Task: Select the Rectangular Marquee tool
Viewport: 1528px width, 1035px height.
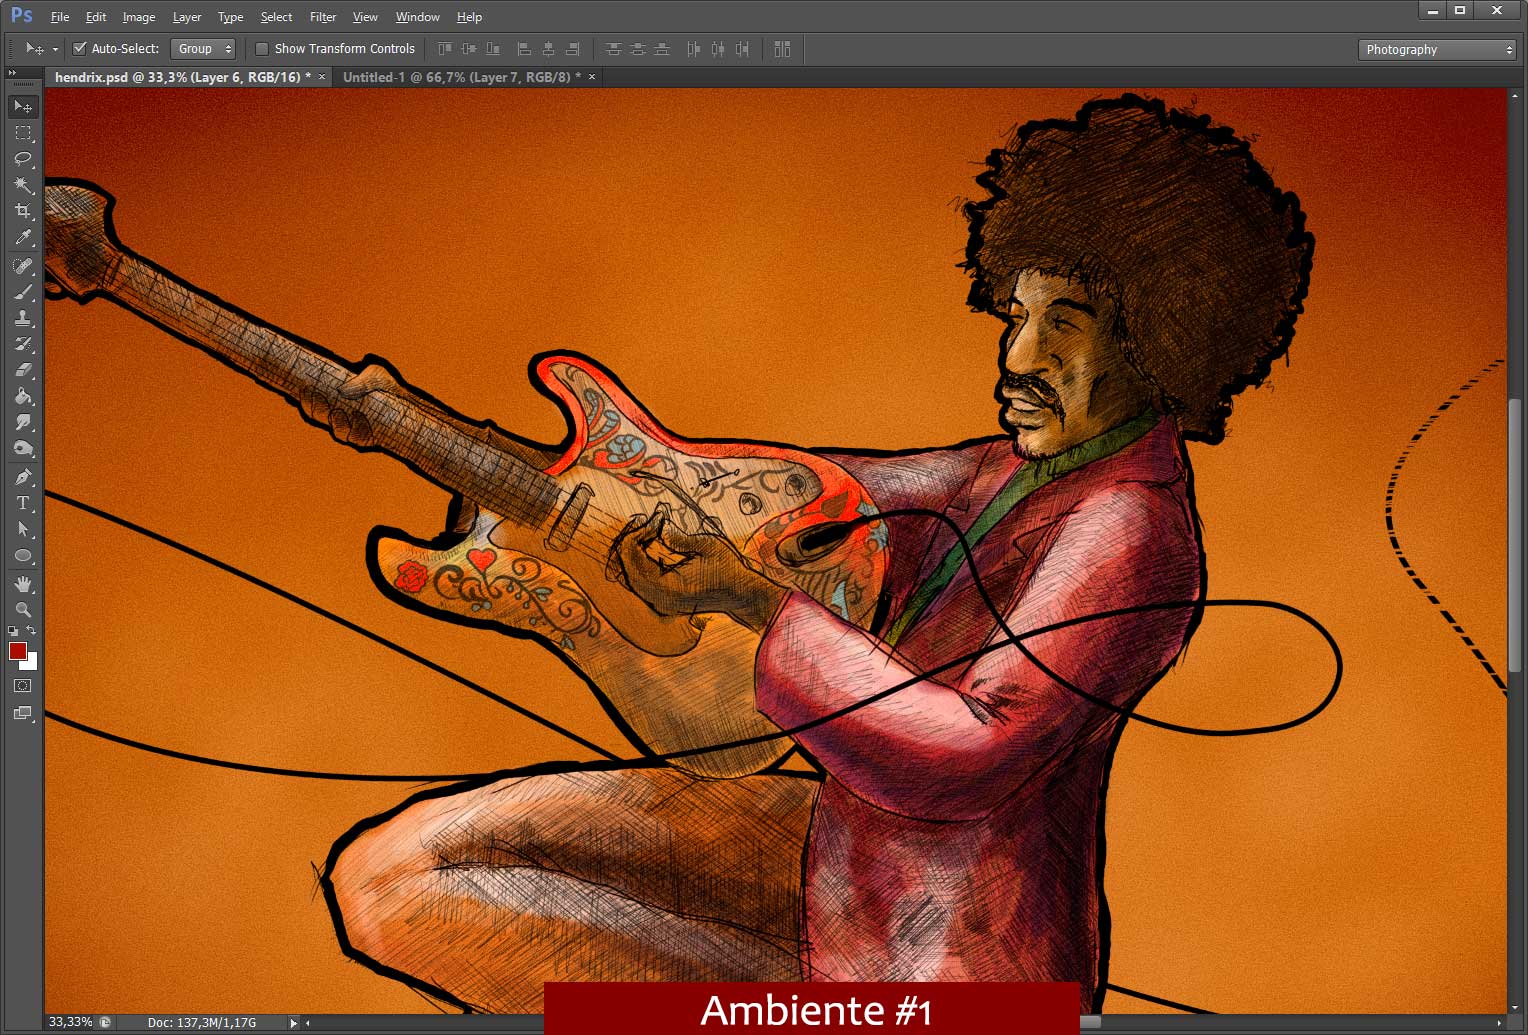Action: coord(23,133)
